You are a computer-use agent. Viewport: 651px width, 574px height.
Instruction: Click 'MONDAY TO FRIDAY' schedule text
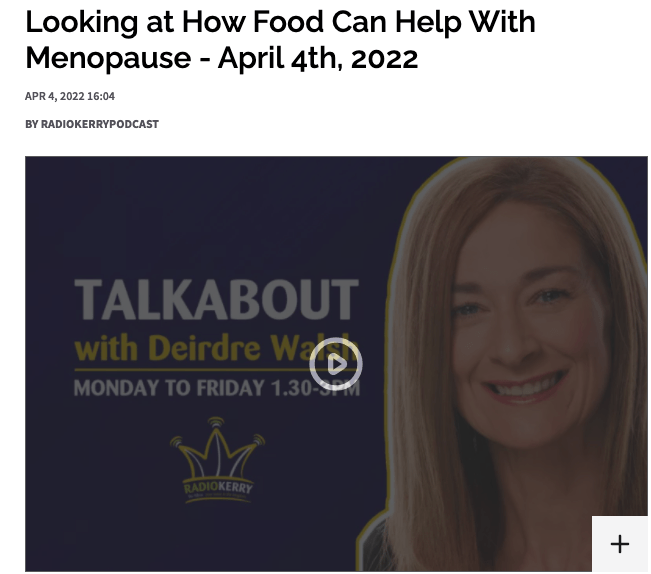click(169, 388)
